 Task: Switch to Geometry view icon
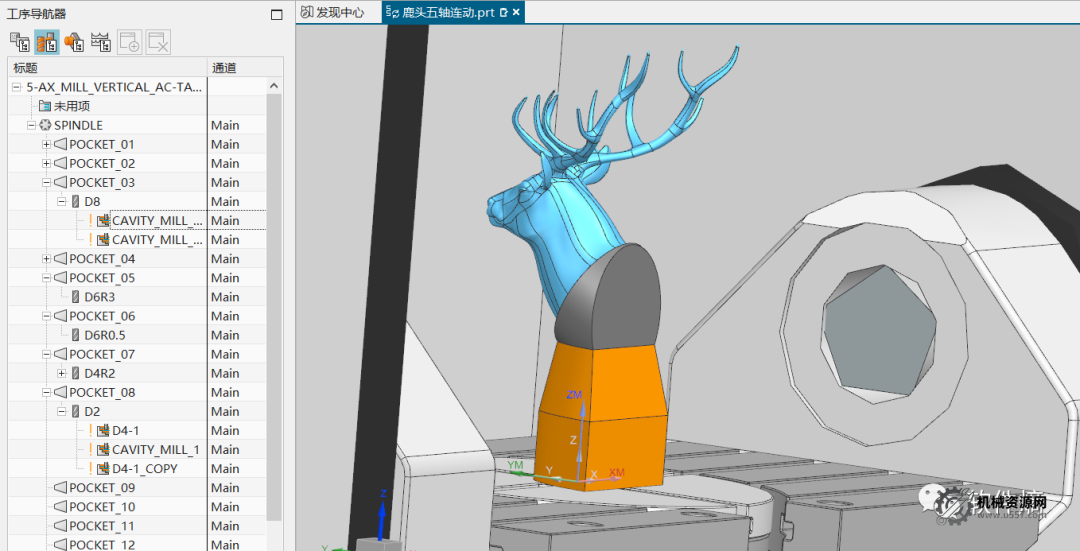74,42
